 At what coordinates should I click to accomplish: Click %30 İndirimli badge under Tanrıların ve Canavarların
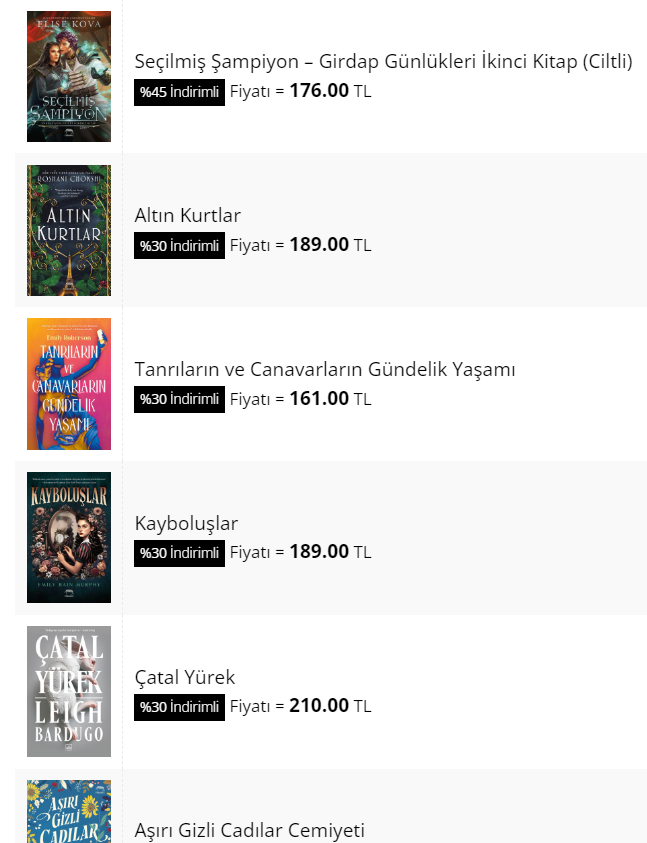(x=179, y=400)
